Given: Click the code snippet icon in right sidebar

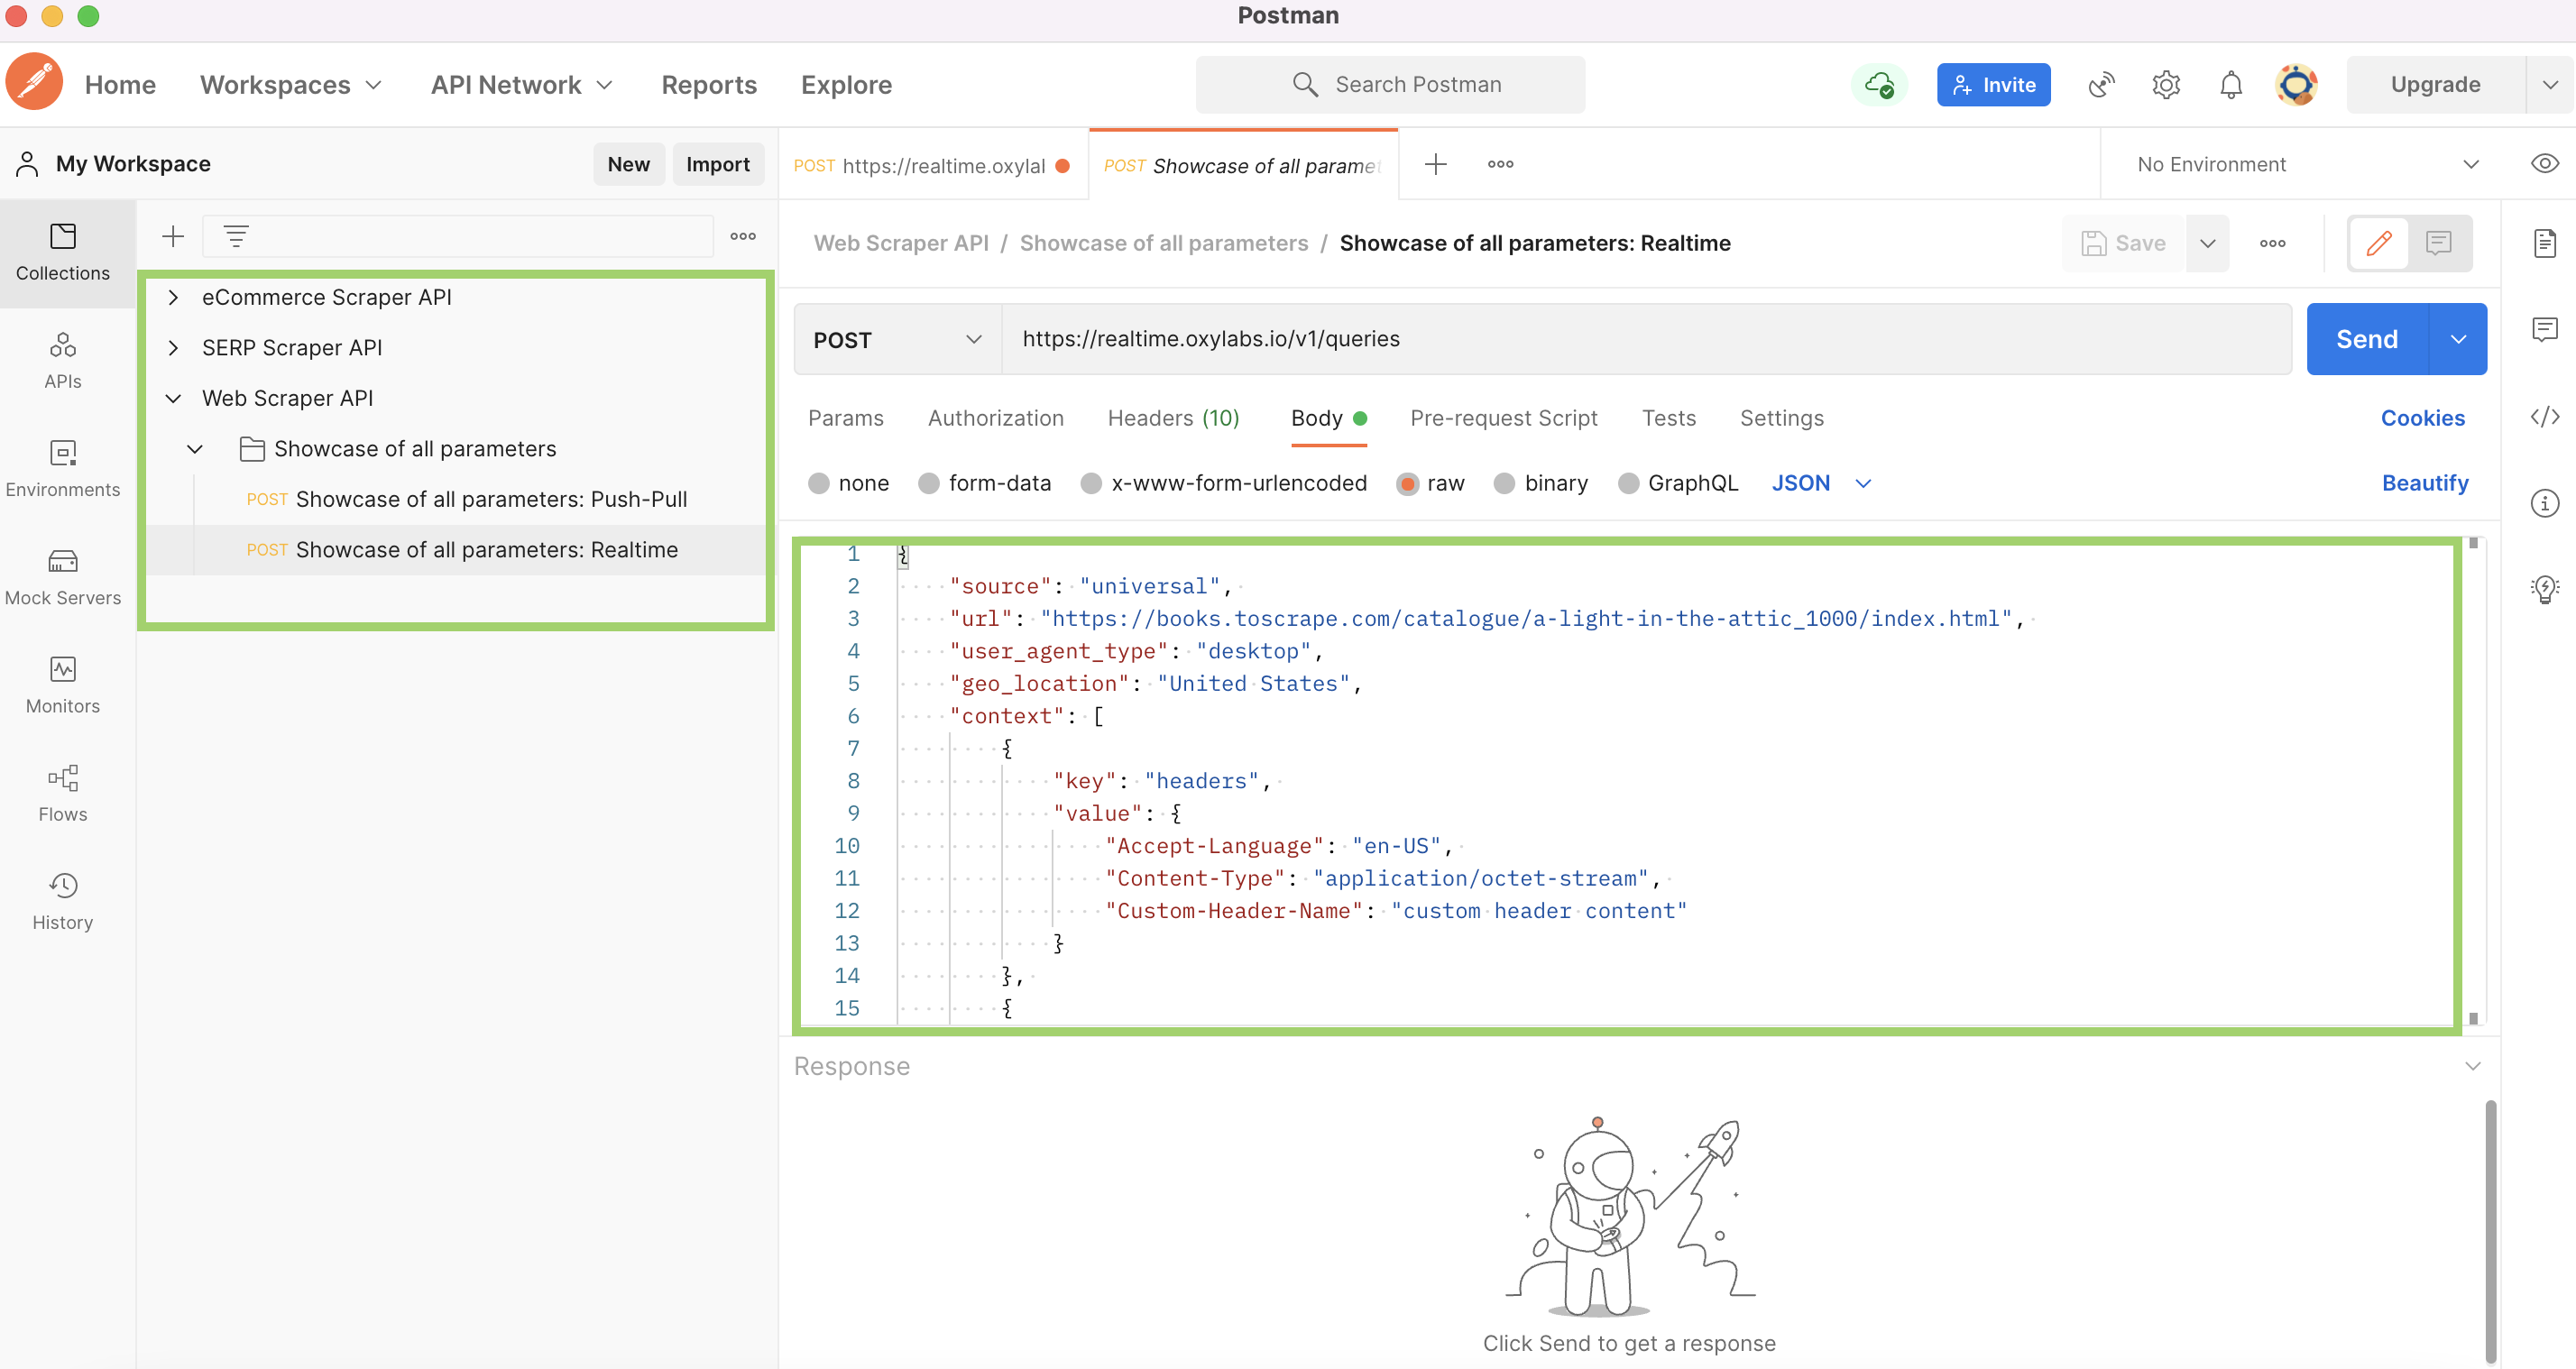Looking at the screenshot, I should point(2544,416).
